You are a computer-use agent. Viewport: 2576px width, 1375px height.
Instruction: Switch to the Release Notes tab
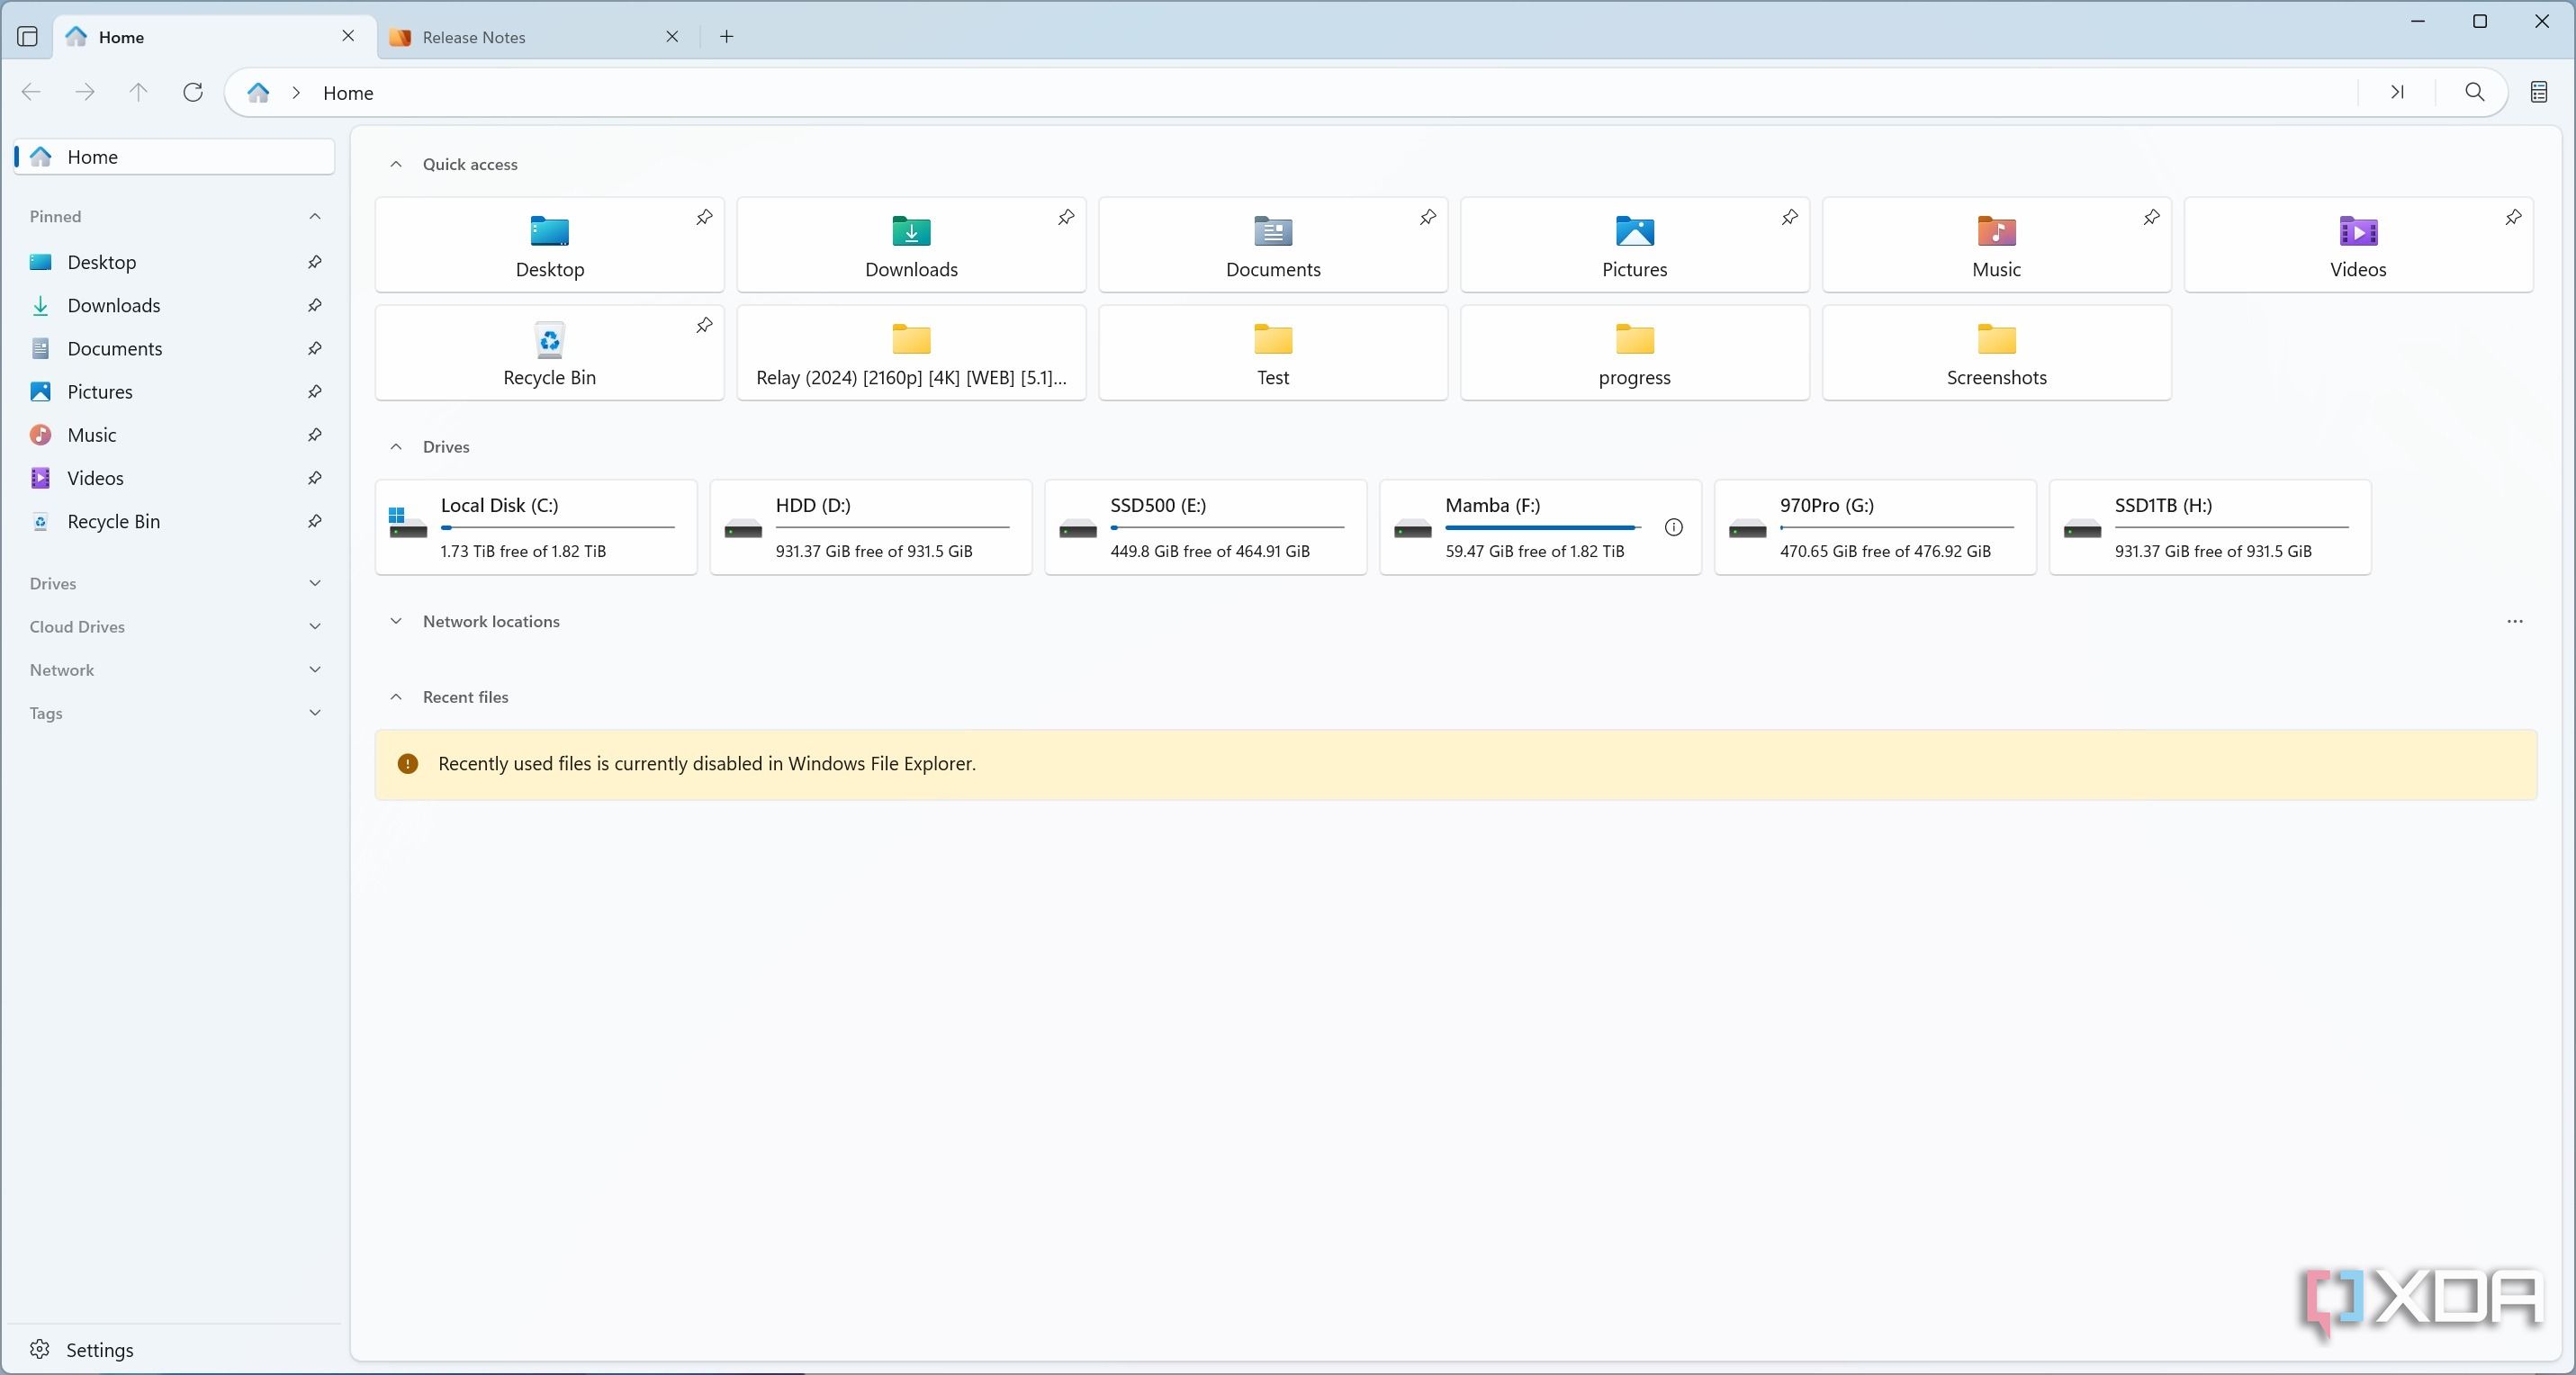tap(474, 37)
